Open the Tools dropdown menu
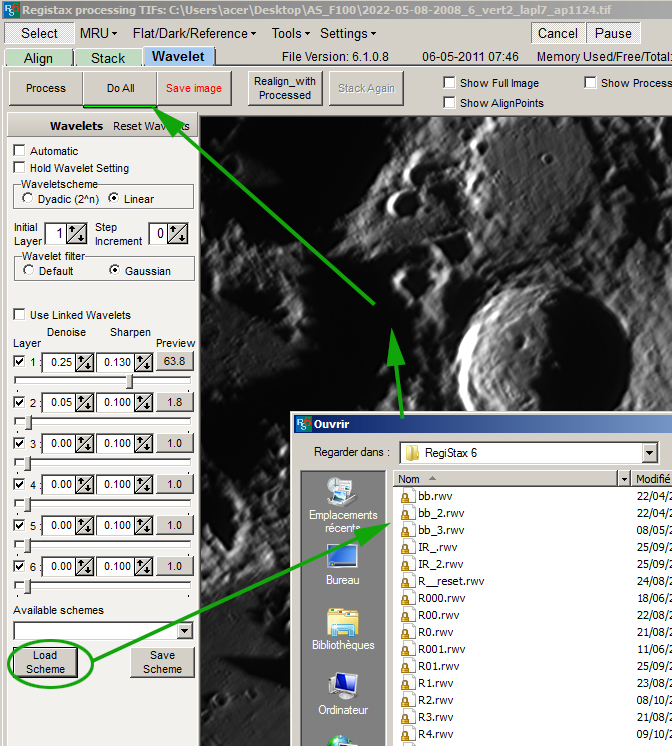672x746 pixels. click(x=291, y=33)
